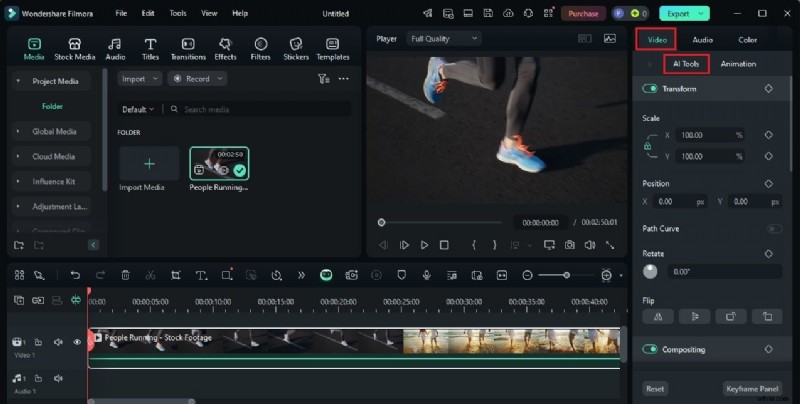Switch to the Animation tab

738,64
